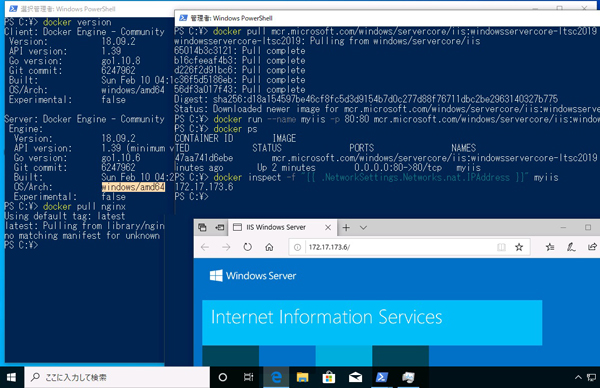The height and width of the screenshot is (388, 600).
Task: Show site information icon in address bar
Action: coord(297,247)
